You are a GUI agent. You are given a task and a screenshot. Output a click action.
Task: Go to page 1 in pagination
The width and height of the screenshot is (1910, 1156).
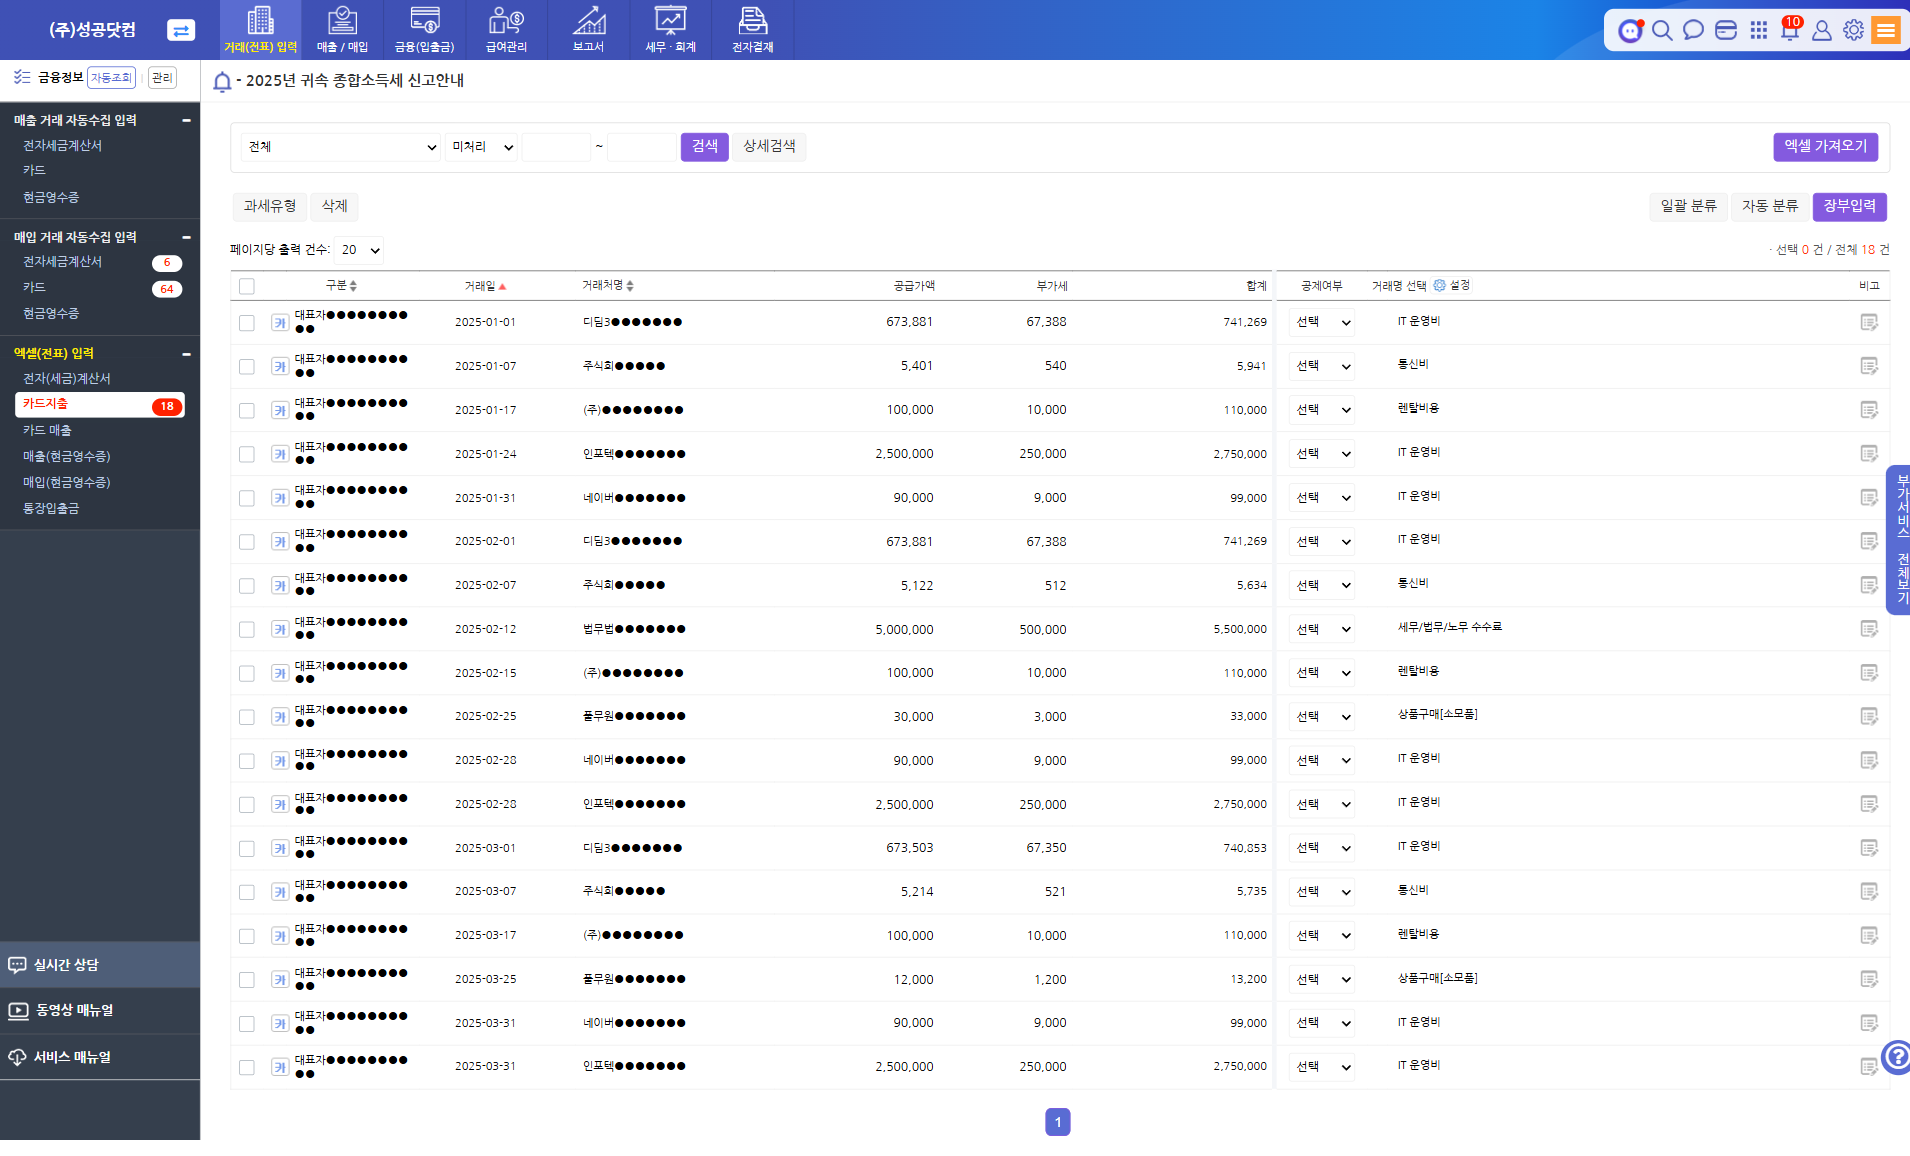tap(1058, 1122)
